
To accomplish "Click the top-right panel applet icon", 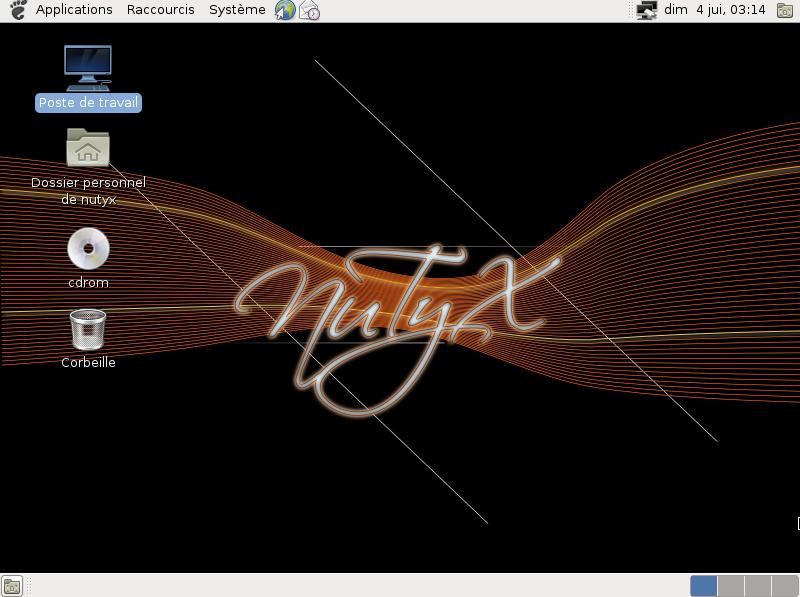I will 785,10.
